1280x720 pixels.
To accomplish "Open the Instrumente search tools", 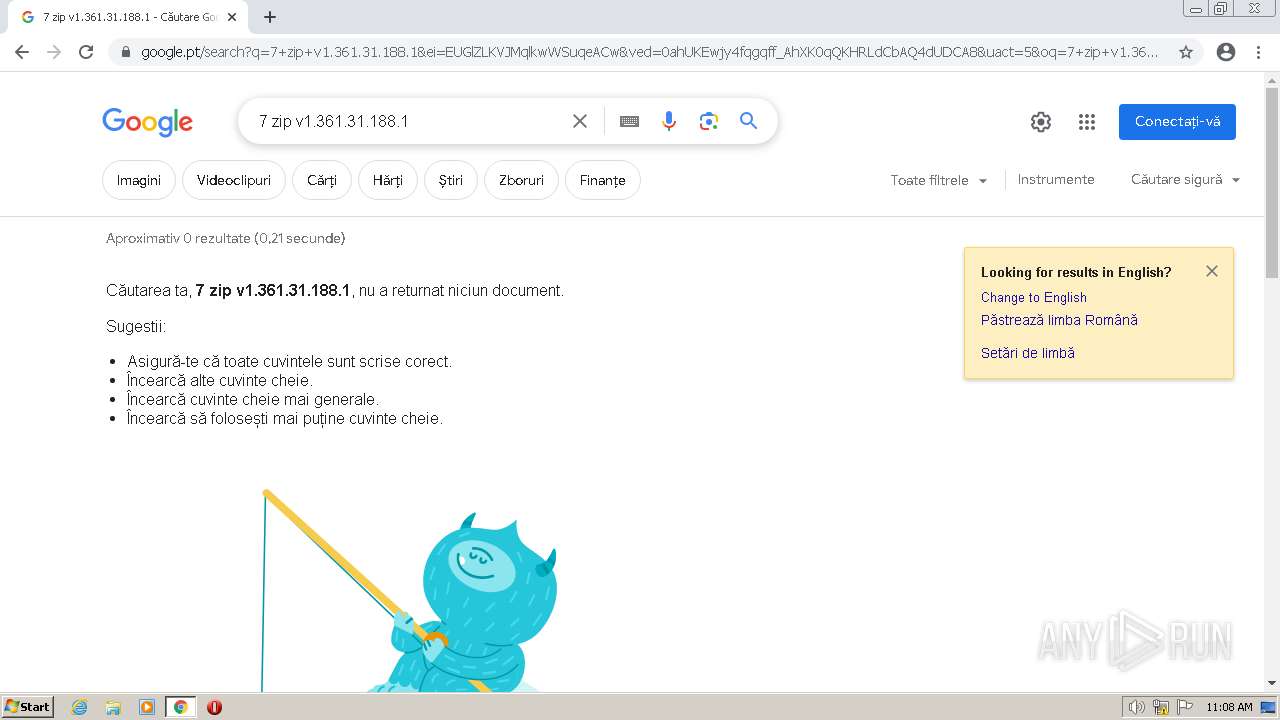I will pyautogui.click(x=1056, y=180).
